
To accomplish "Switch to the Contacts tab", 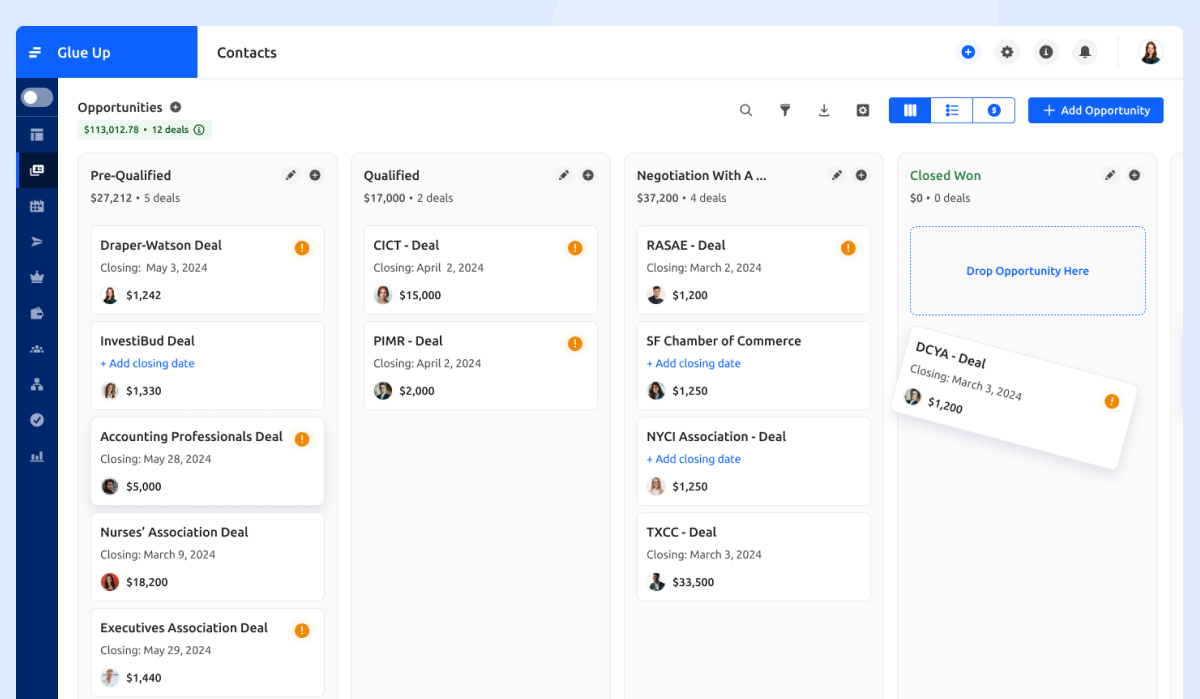I will 246,52.
